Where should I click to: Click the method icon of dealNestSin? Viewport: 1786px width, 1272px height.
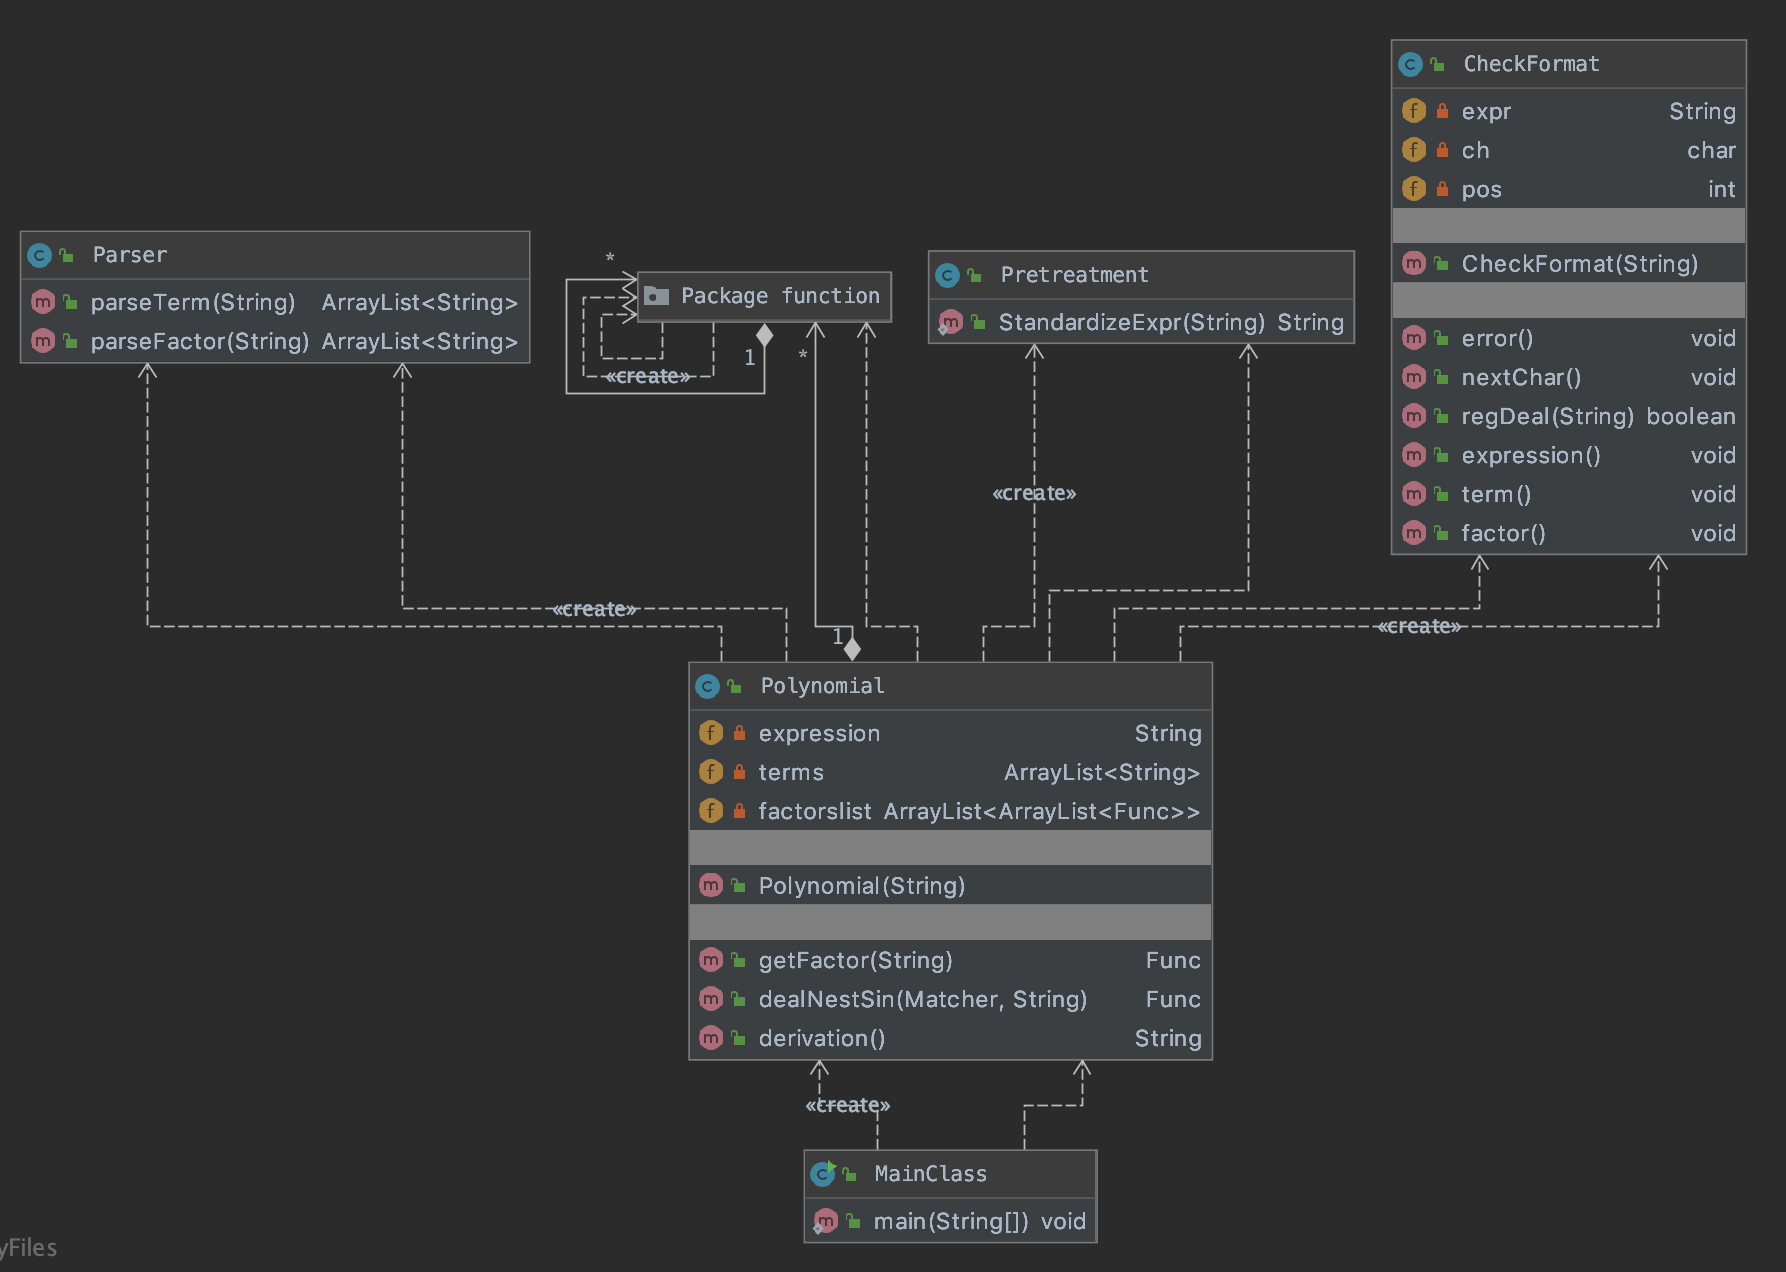pos(710,999)
